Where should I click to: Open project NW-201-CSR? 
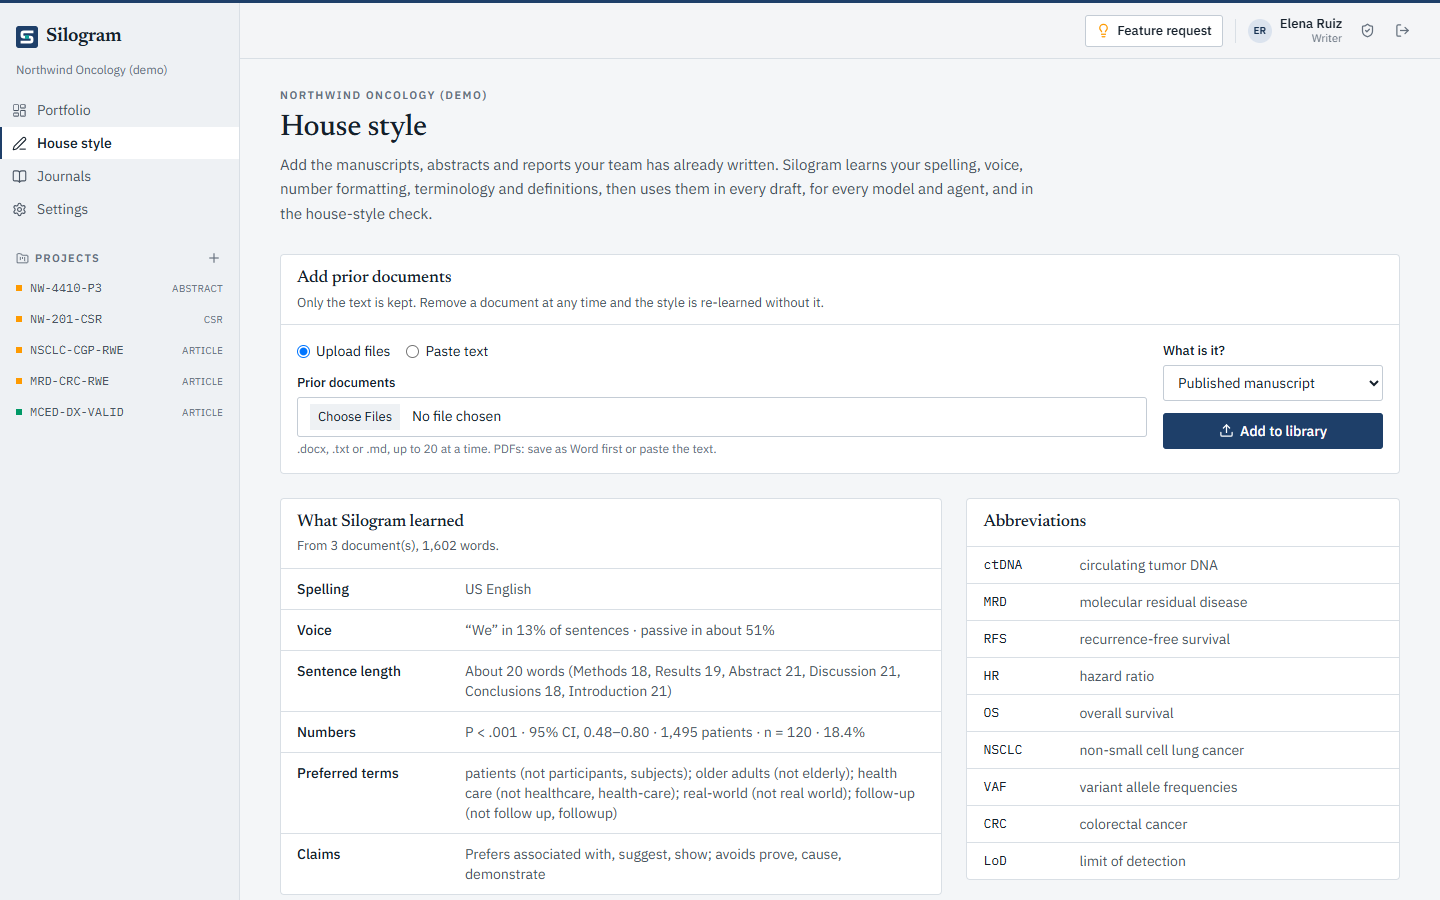120,319
